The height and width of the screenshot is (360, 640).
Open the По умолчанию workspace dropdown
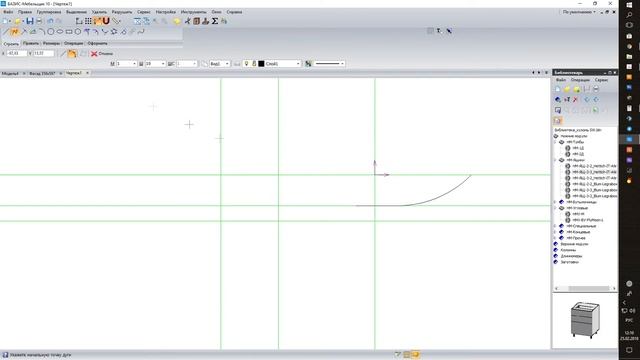click(x=579, y=12)
